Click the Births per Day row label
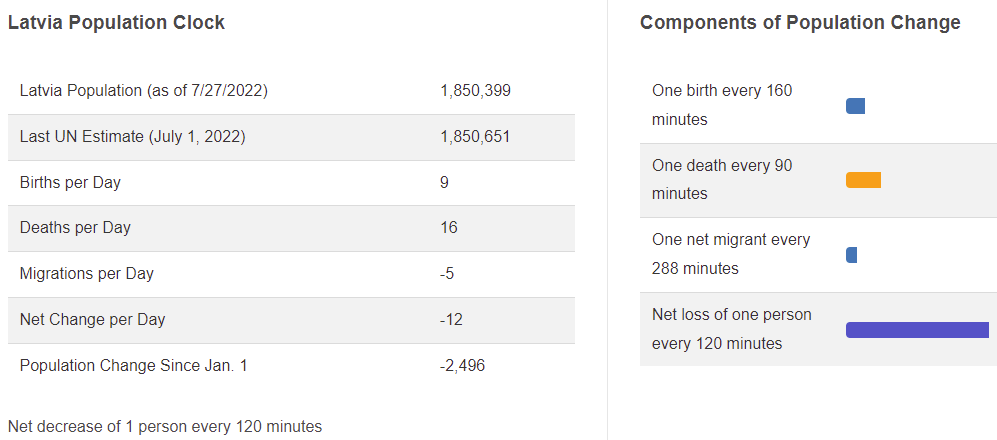This screenshot has width=997, height=440. [x=71, y=182]
